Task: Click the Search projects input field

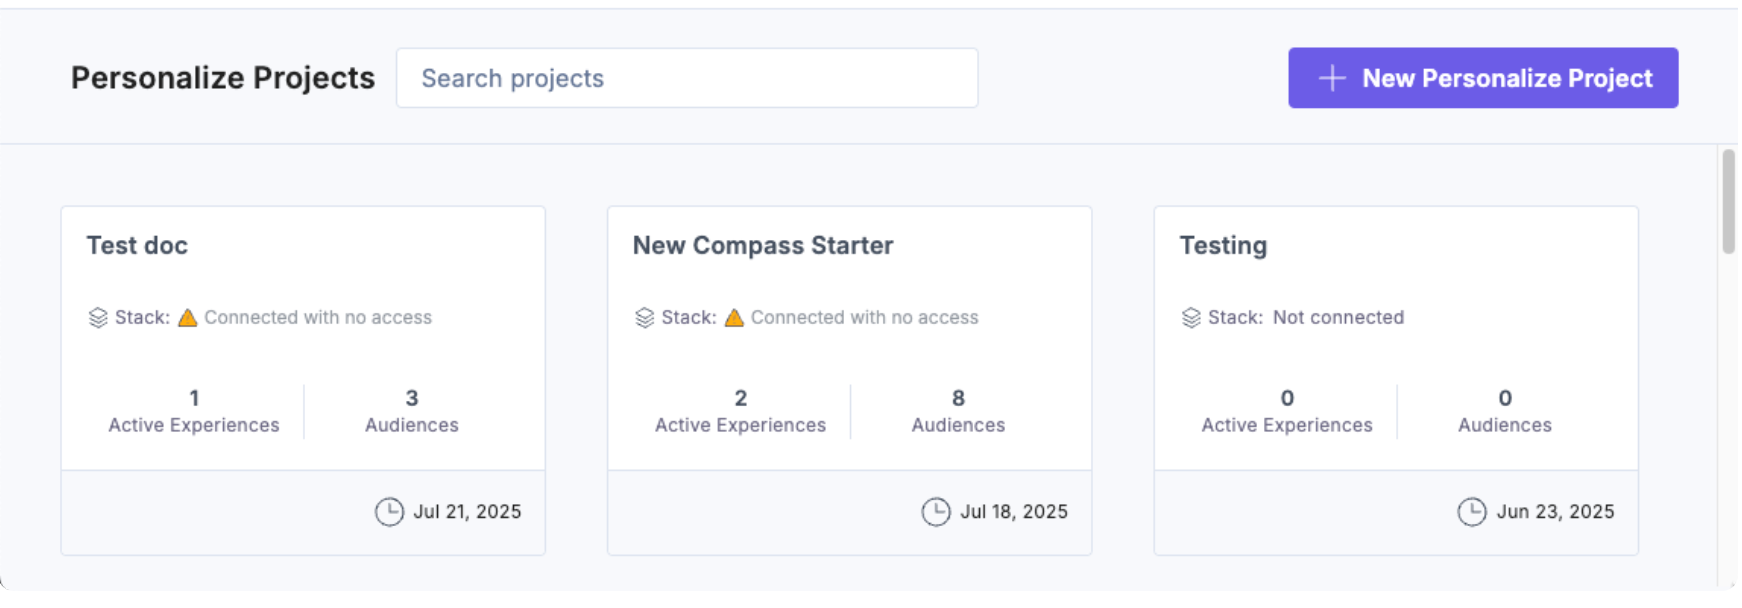Action: tap(687, 78)
